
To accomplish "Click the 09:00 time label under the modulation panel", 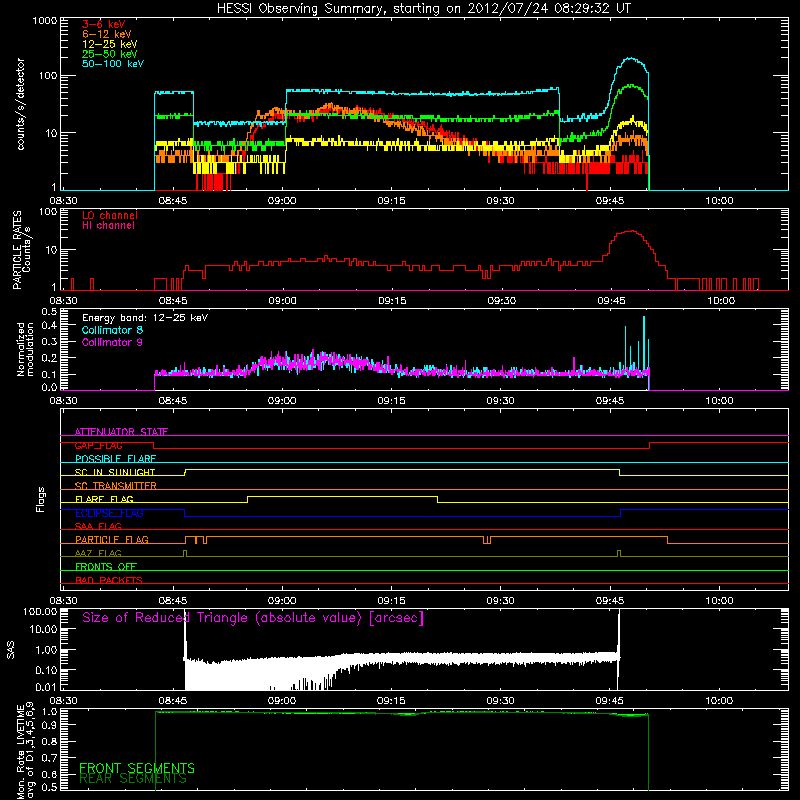I will point(282,401).
